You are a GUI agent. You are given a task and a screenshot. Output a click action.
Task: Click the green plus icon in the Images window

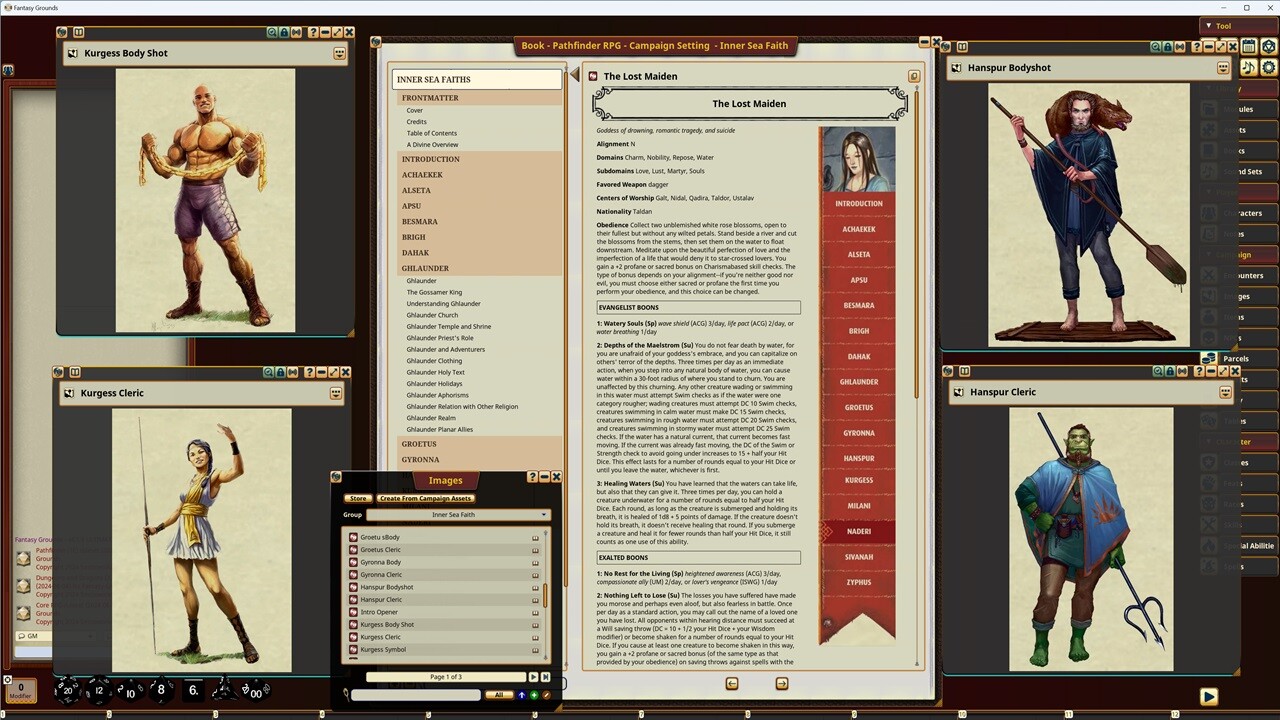tap(534, 694)
